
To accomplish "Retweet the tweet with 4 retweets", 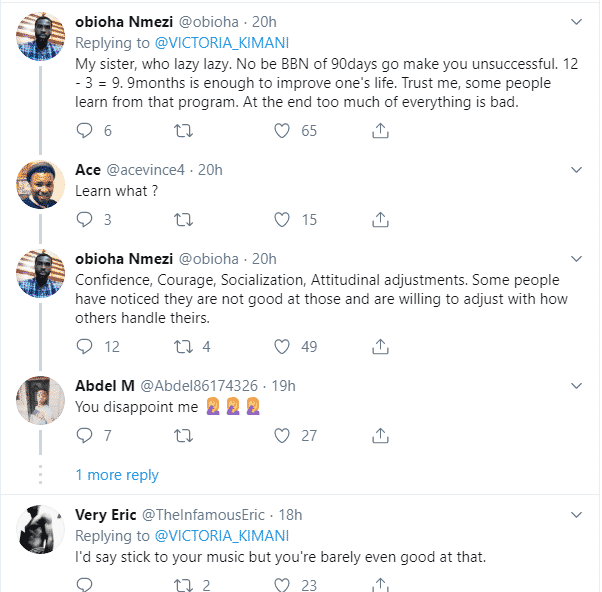I will tap(183, 346).
